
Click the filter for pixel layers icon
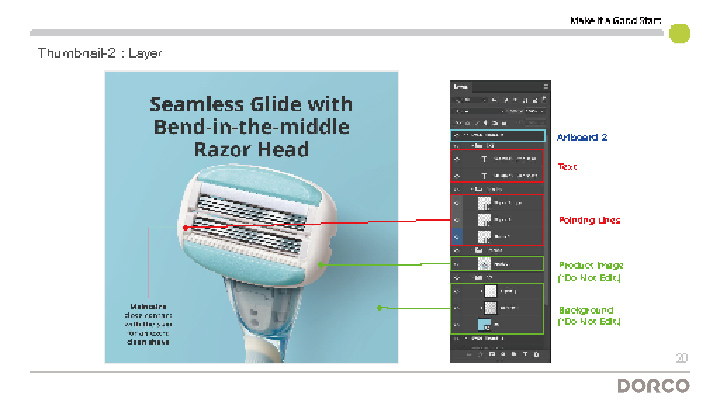pos(494,100)
